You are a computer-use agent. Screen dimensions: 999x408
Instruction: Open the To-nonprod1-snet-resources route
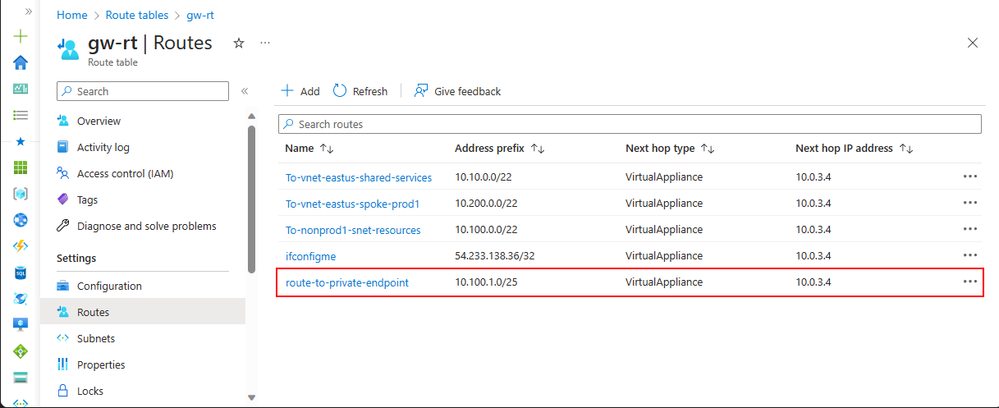click(353, 230)
